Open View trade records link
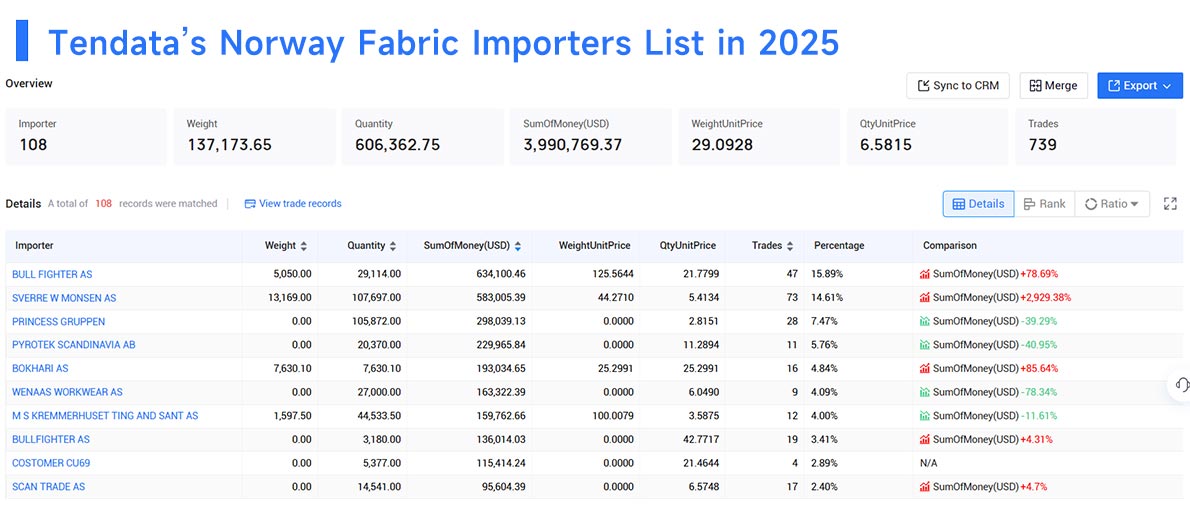The height and width of the screenshot is (513, 1190). (x=293, y=203)
